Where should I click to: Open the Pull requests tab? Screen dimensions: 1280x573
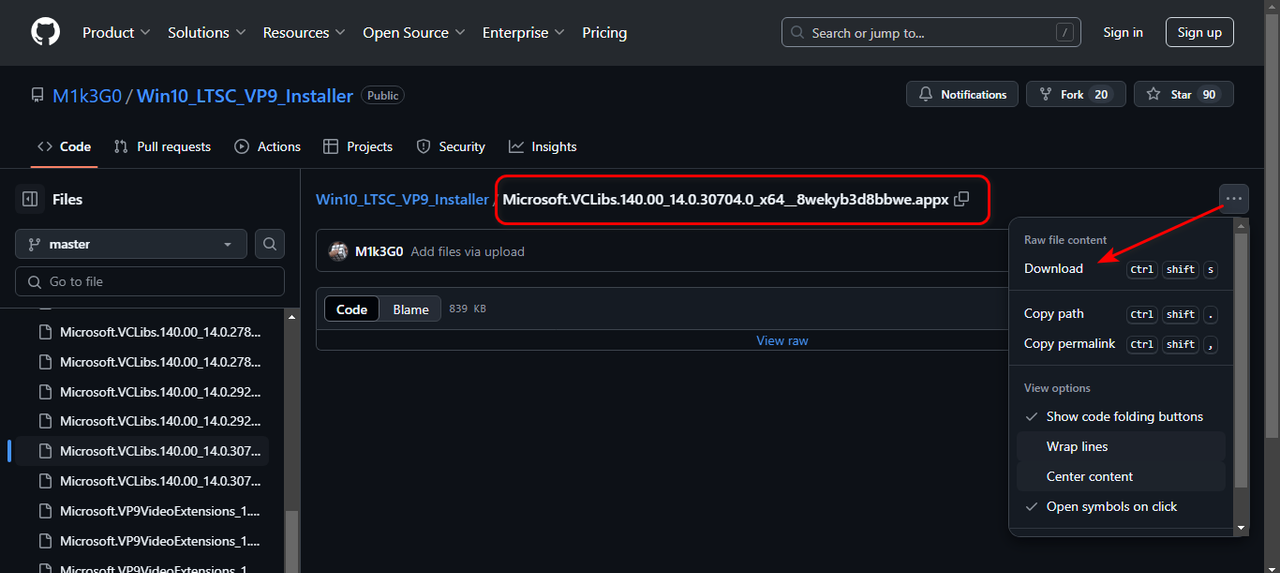coord(162,147)
